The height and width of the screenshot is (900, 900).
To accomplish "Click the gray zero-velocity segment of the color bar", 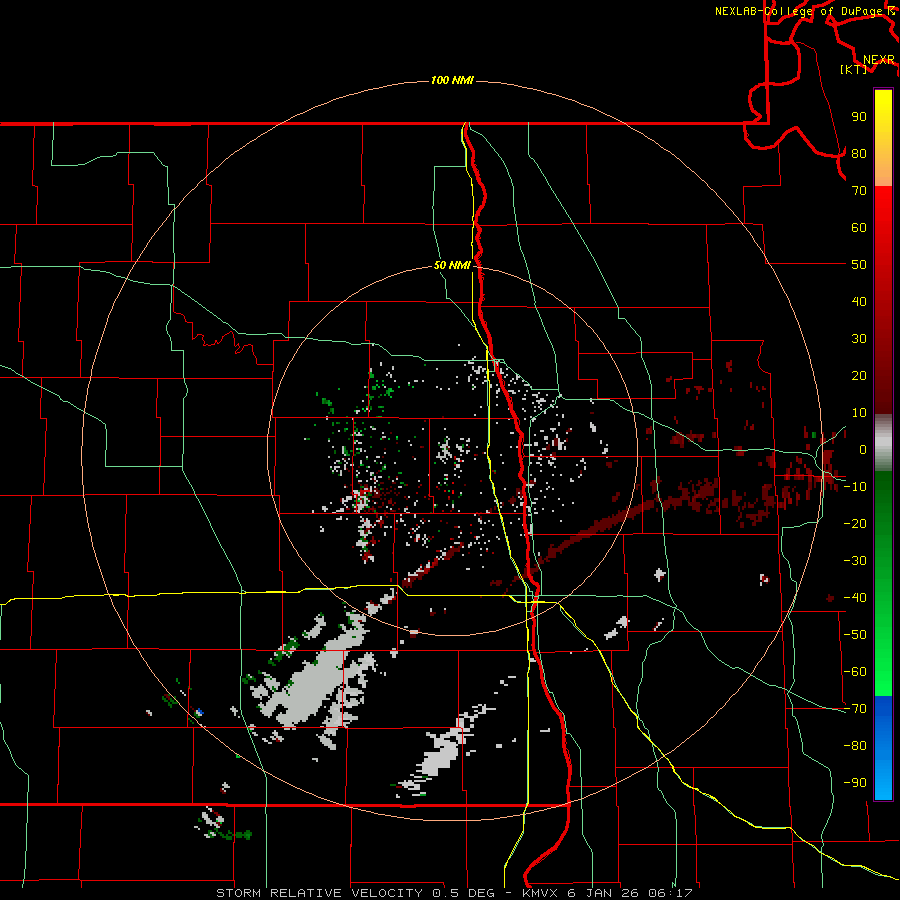I will 883,443.
